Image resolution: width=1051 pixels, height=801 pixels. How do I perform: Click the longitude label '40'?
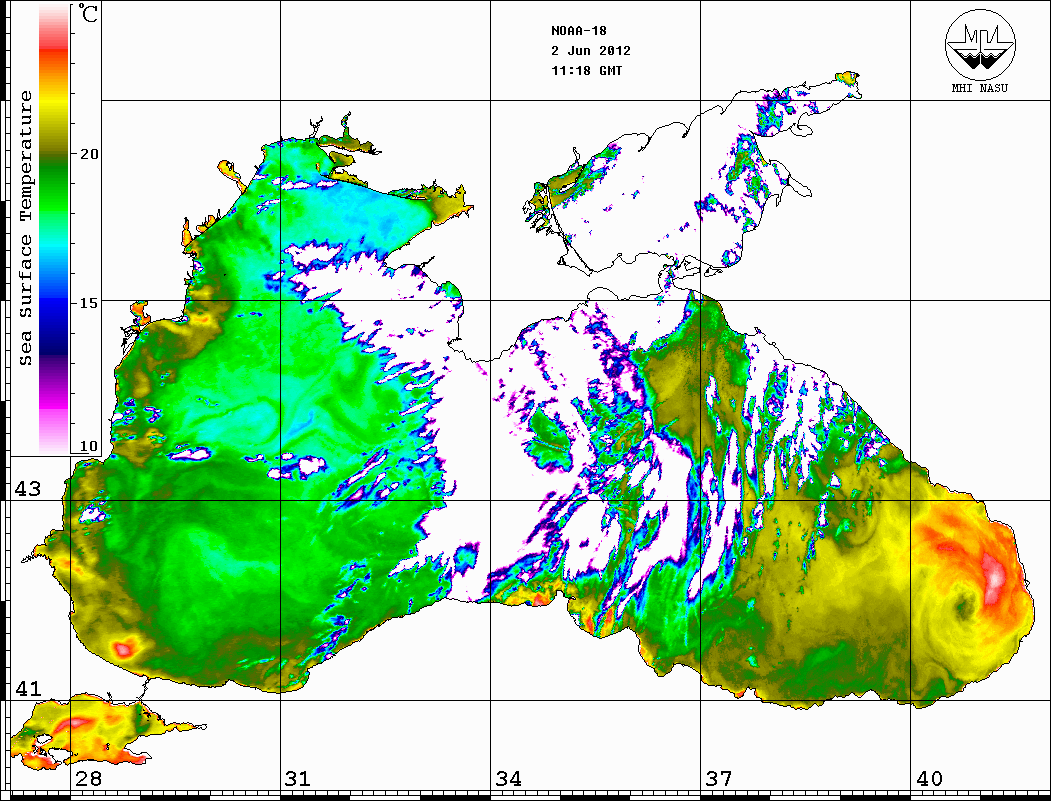(x=929, y=779)
